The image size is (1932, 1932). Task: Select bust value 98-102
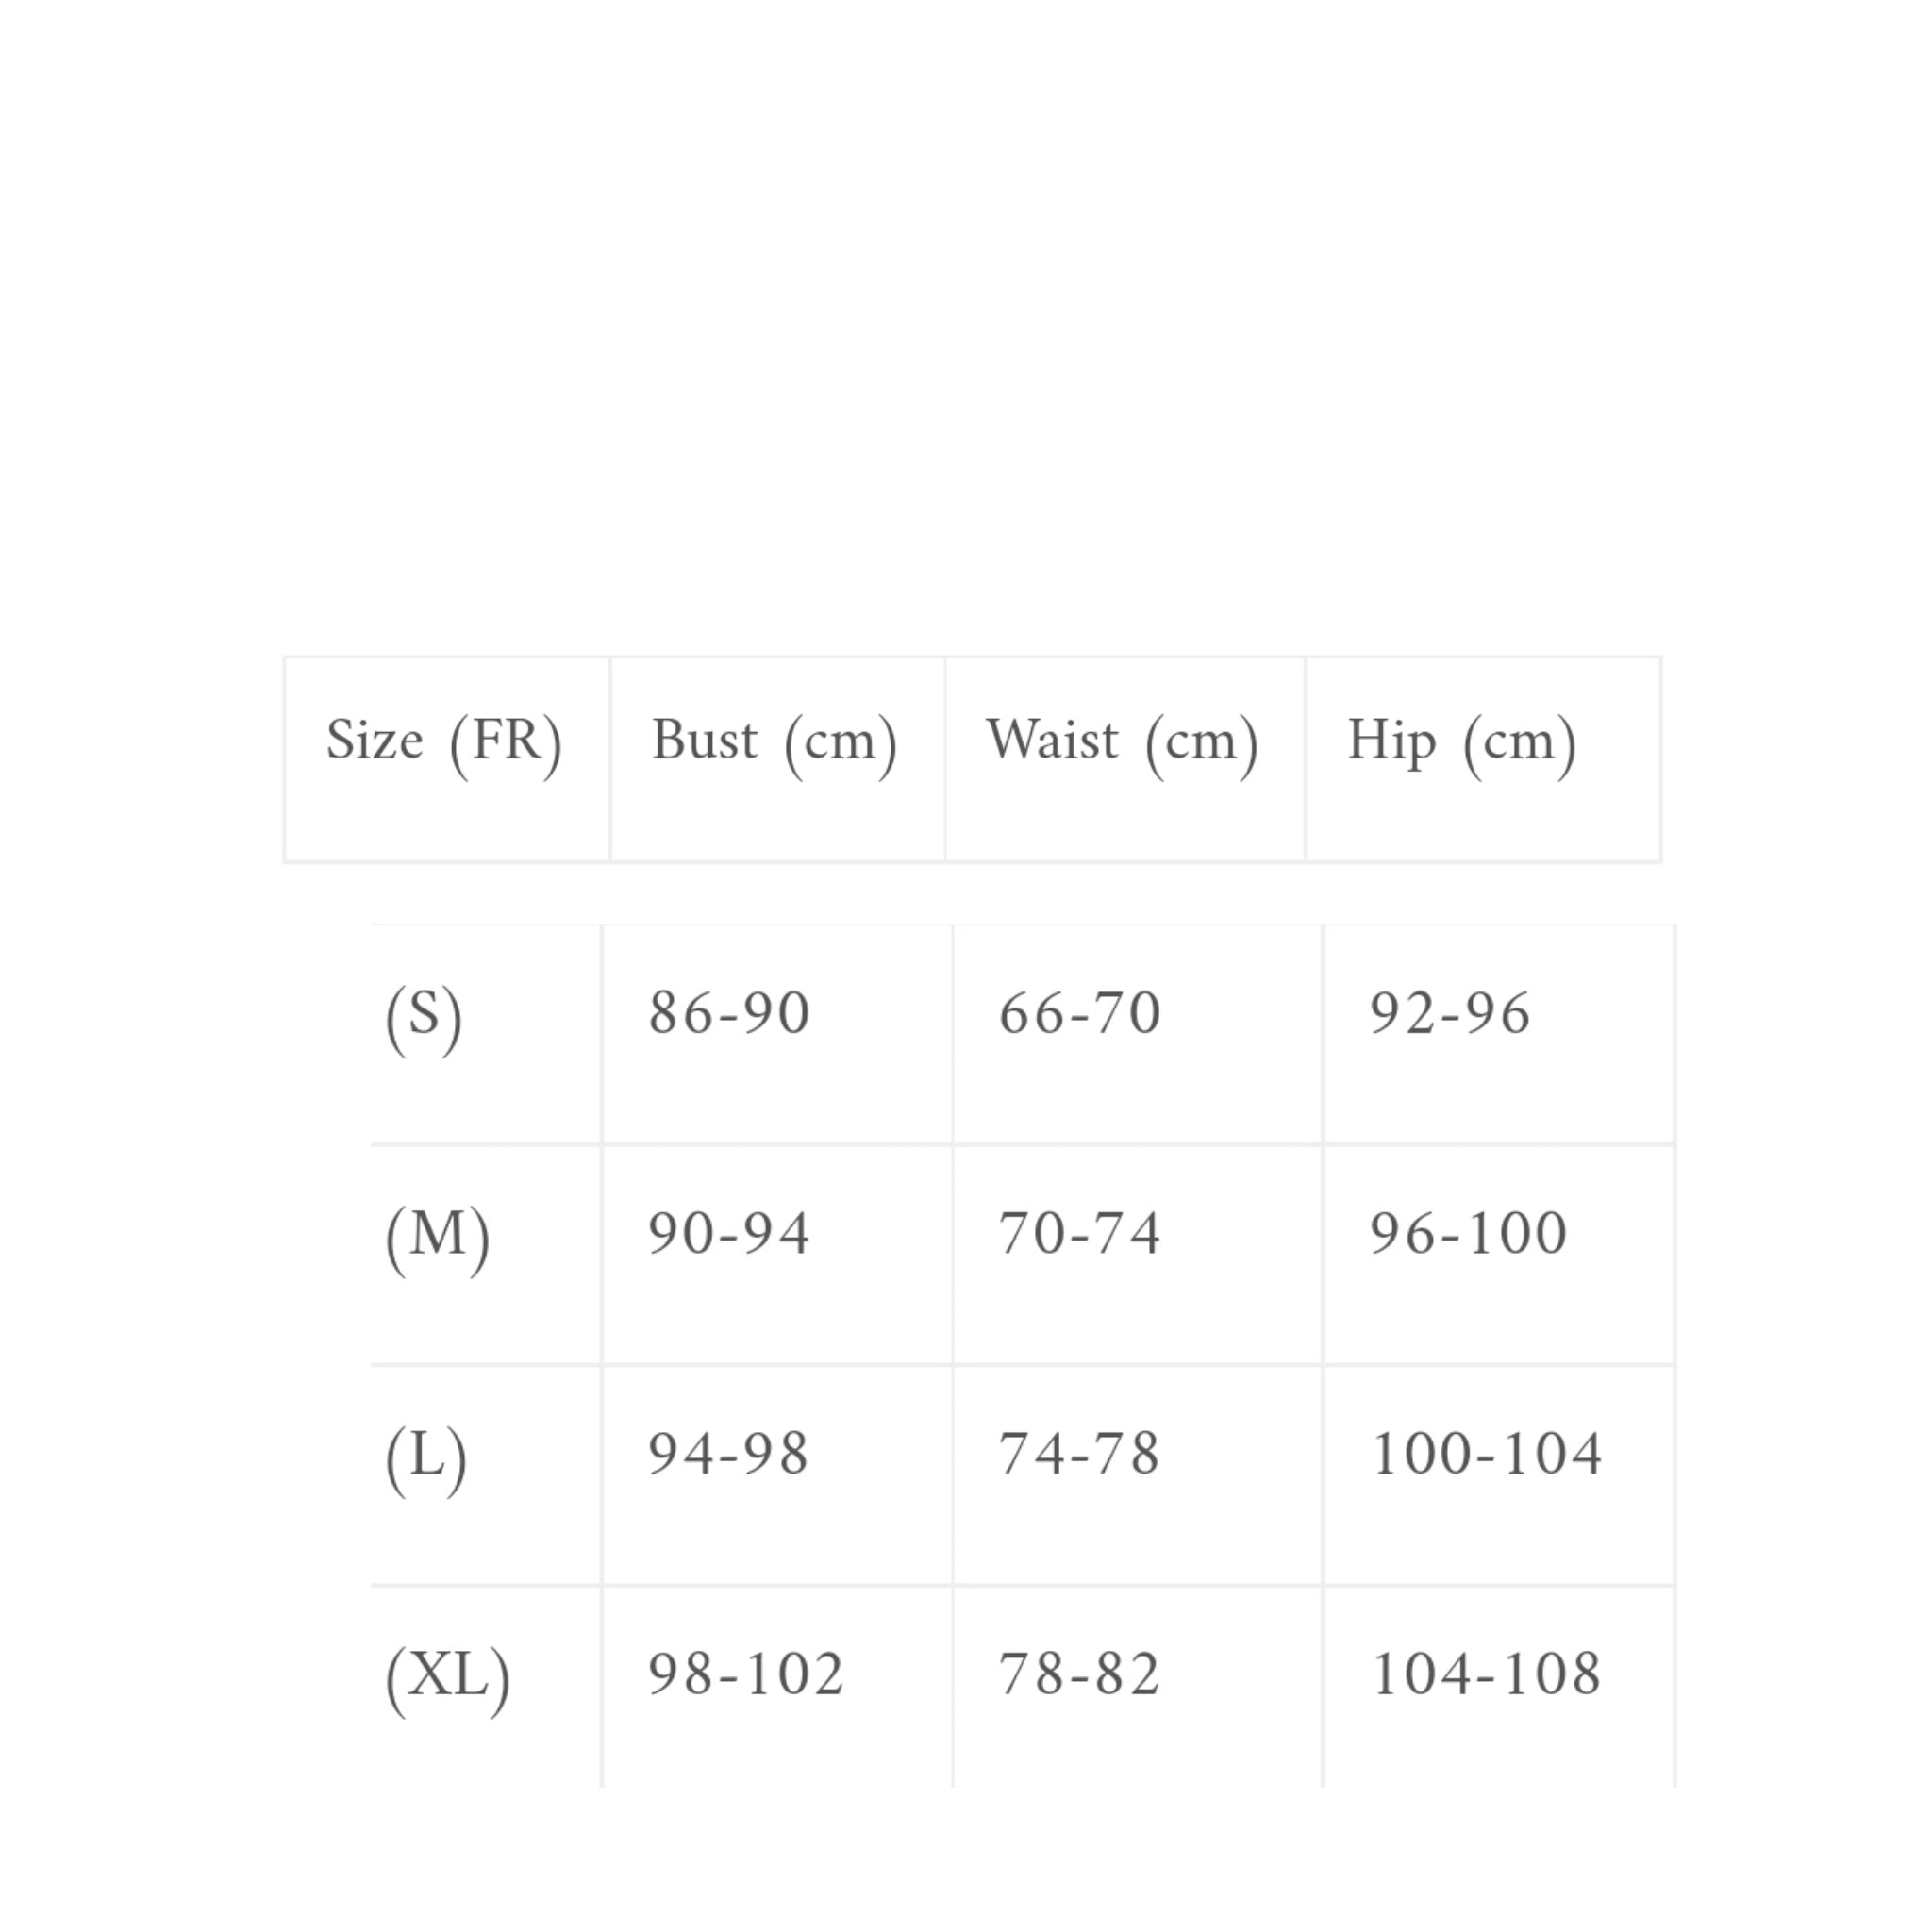(x=746, y=1673)
